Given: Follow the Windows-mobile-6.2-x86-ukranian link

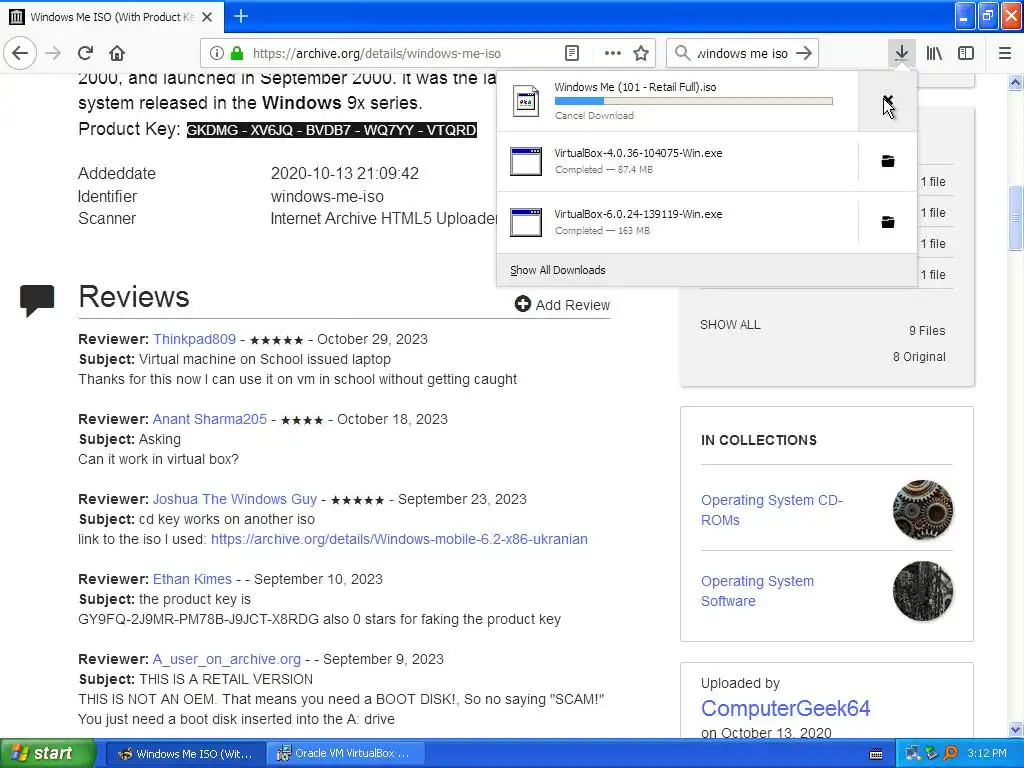Looking at the screenshot, I should 399,539.
